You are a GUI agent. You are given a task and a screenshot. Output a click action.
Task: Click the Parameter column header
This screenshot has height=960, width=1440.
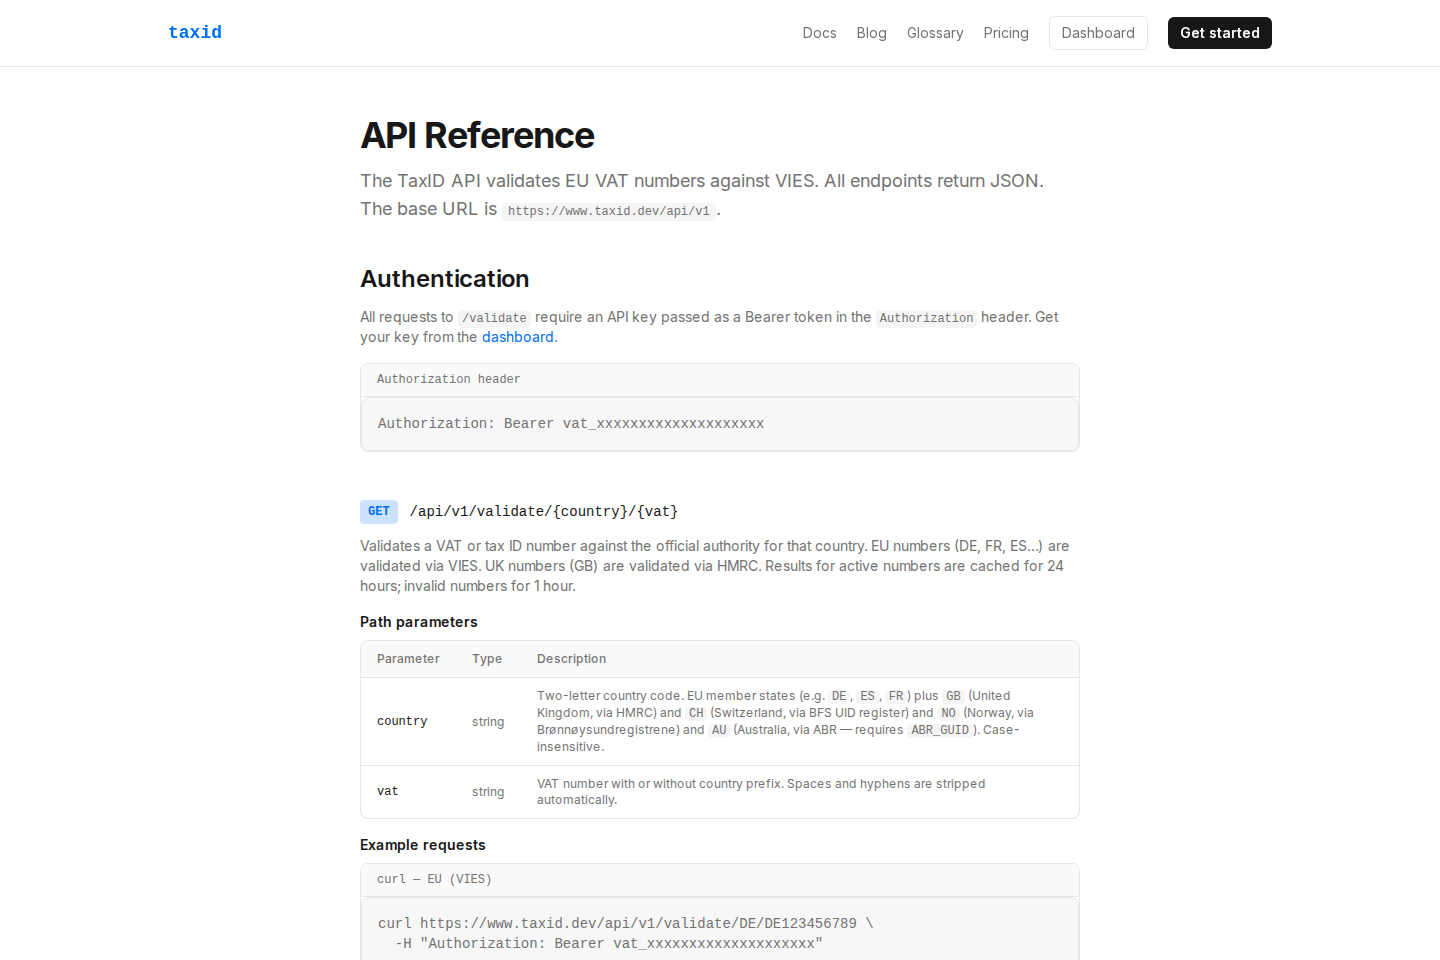[x=408, y=659]
